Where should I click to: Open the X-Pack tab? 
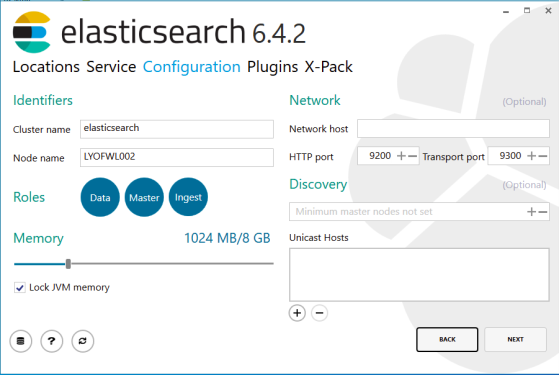(328, 67)
